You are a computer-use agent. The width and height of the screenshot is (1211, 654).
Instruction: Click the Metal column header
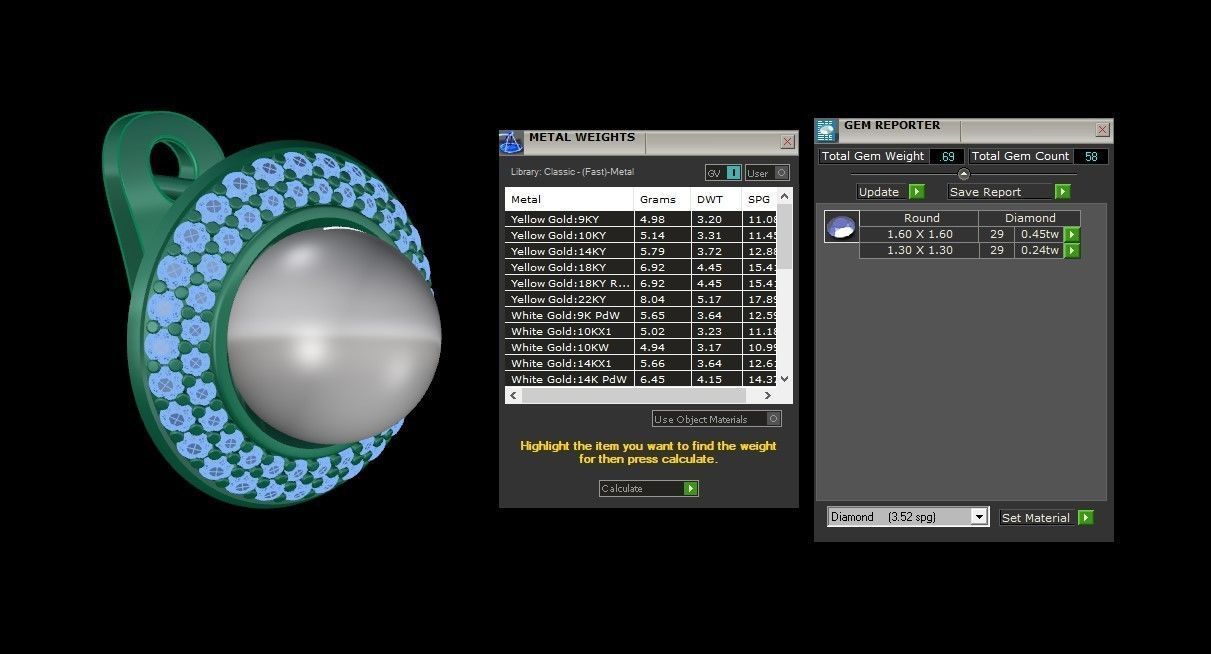[569, 199]
